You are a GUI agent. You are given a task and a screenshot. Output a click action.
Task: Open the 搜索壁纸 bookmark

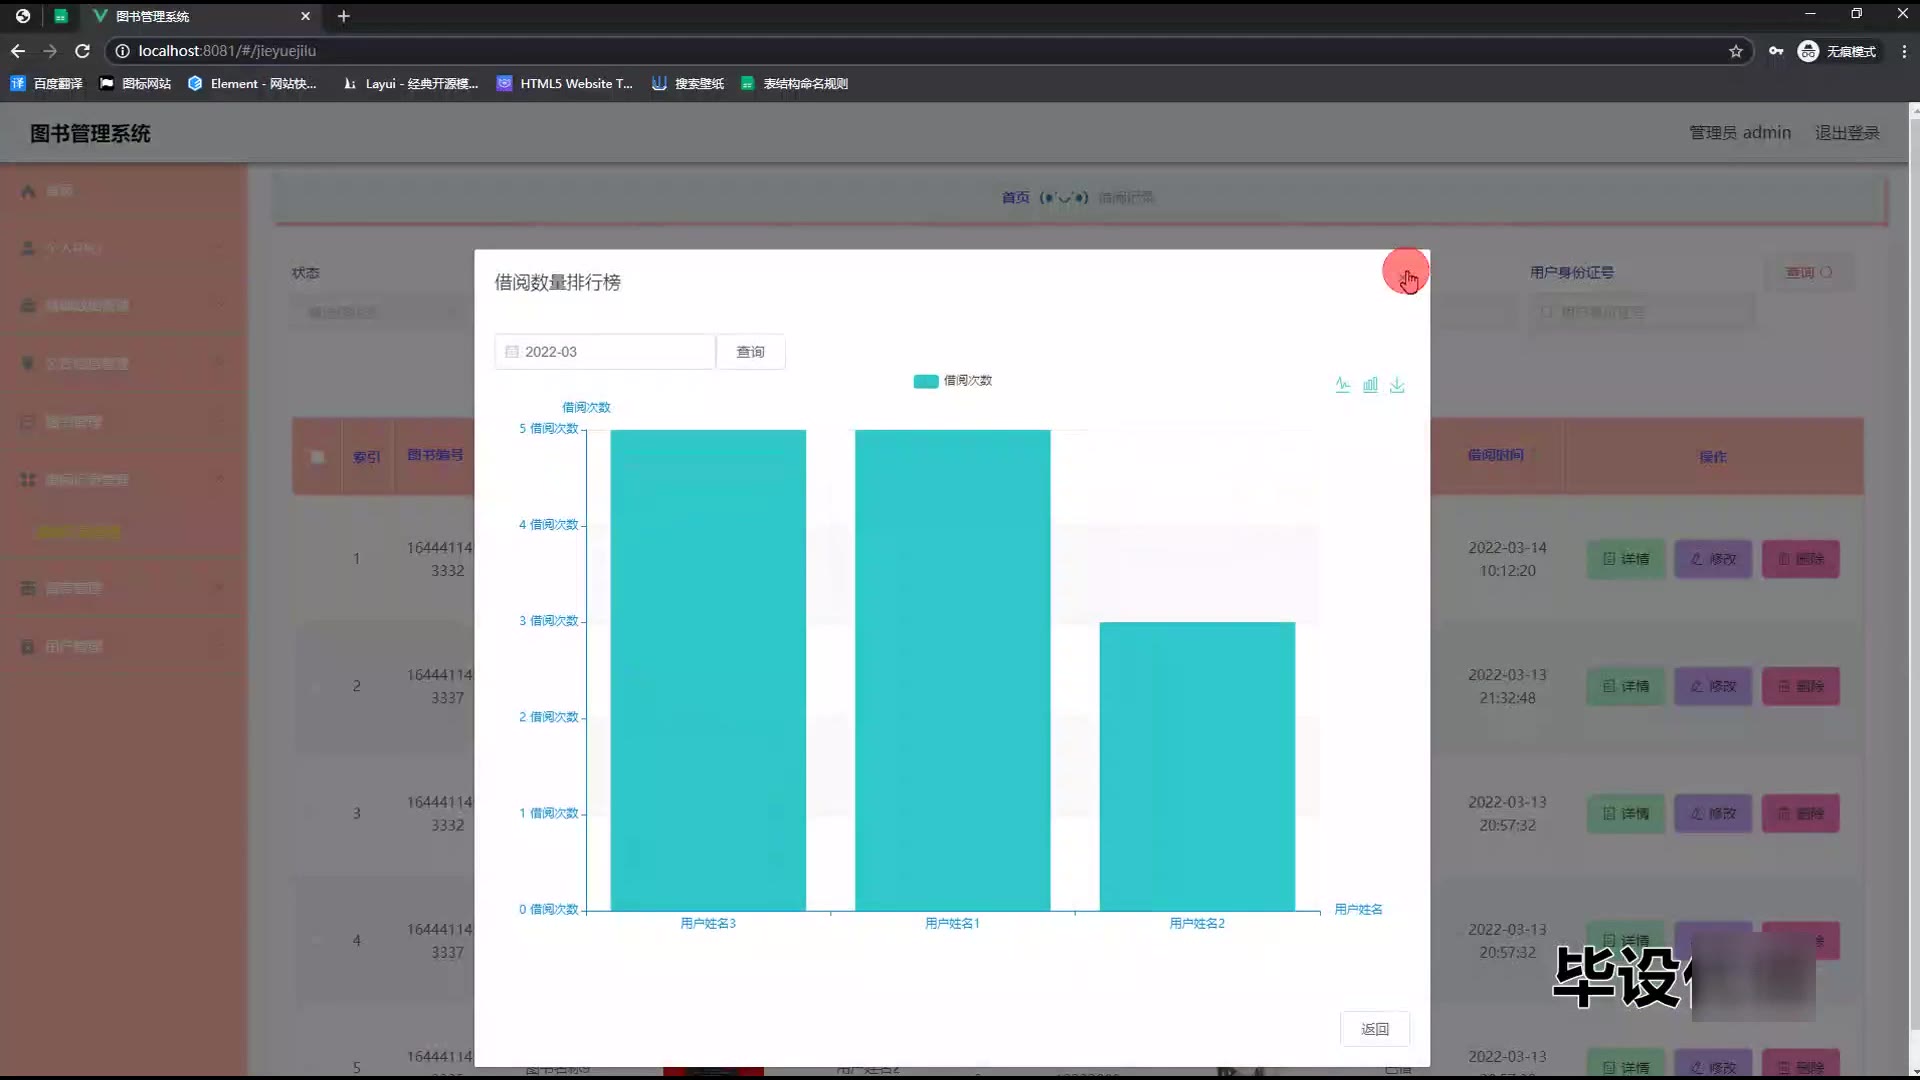point(688,84)
